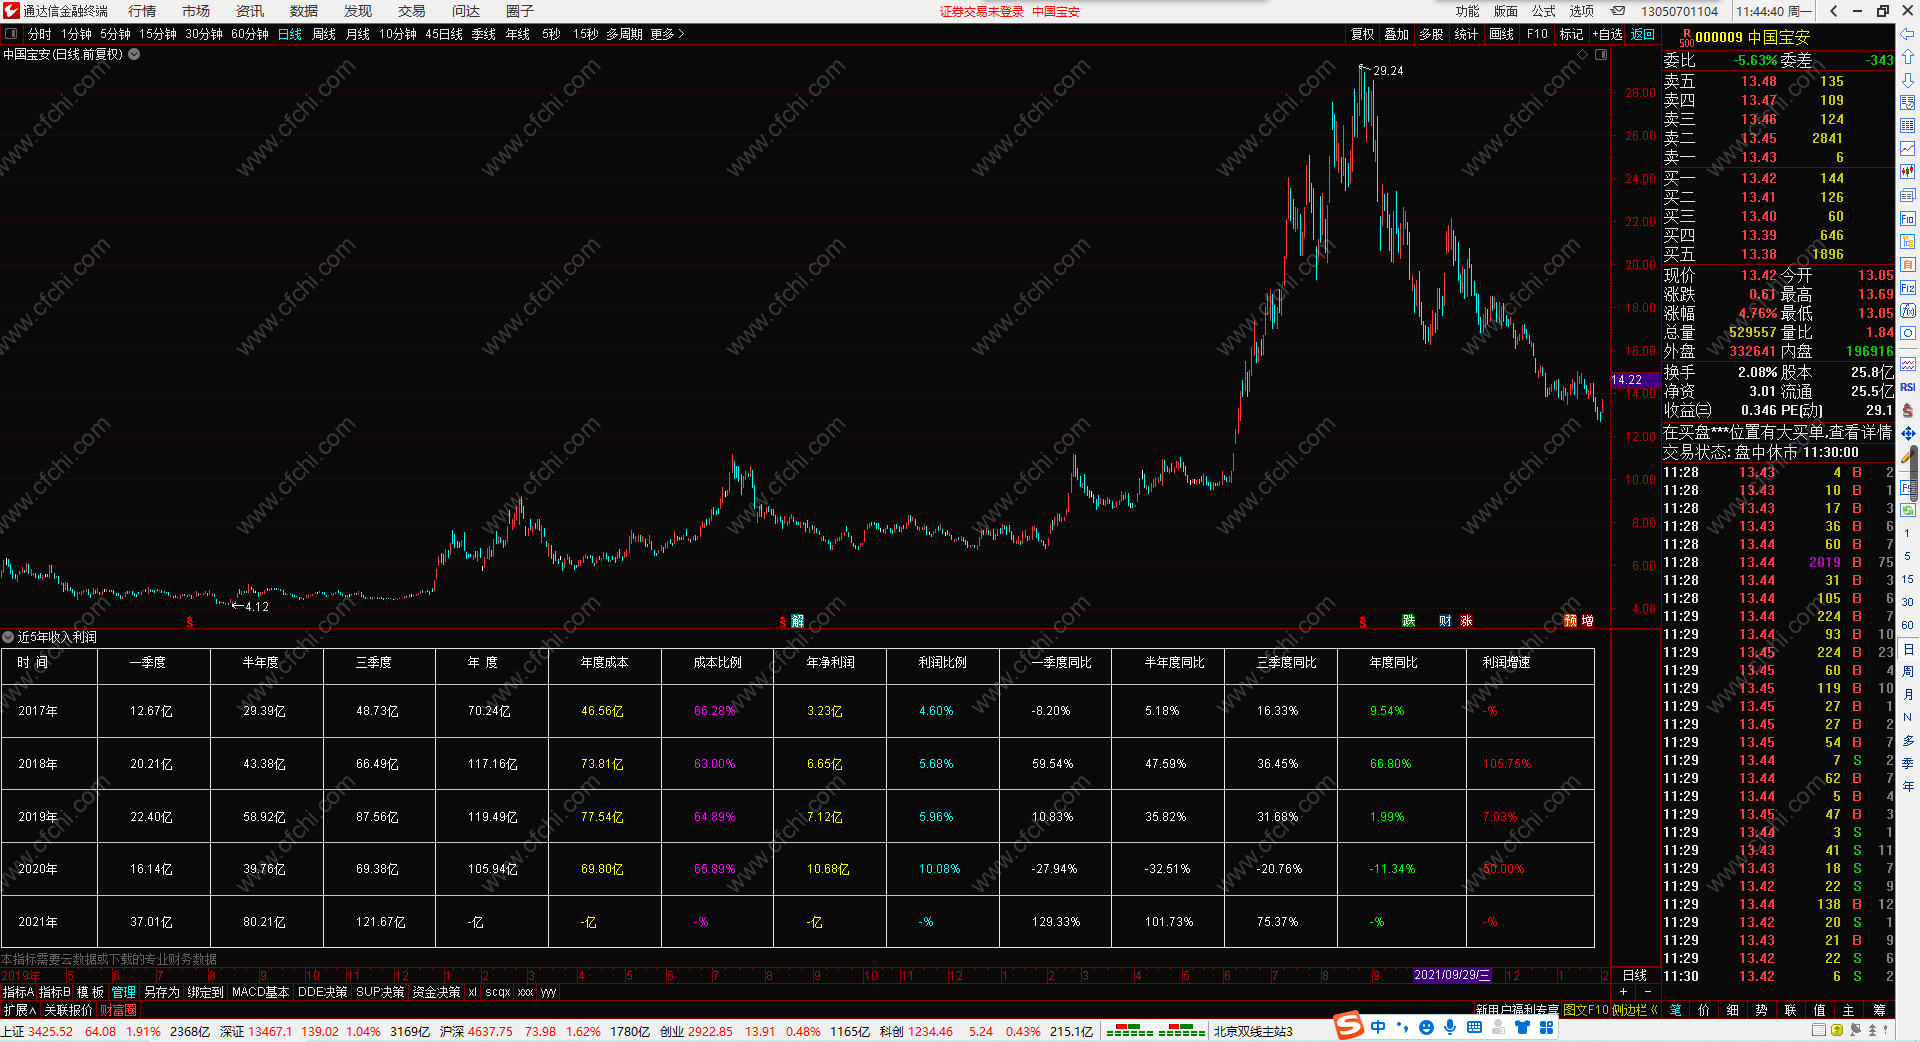Click the blue 财 marker under the chart
The width and height of the screenshot is (1920, 1042).
(x=1445, y=621)
